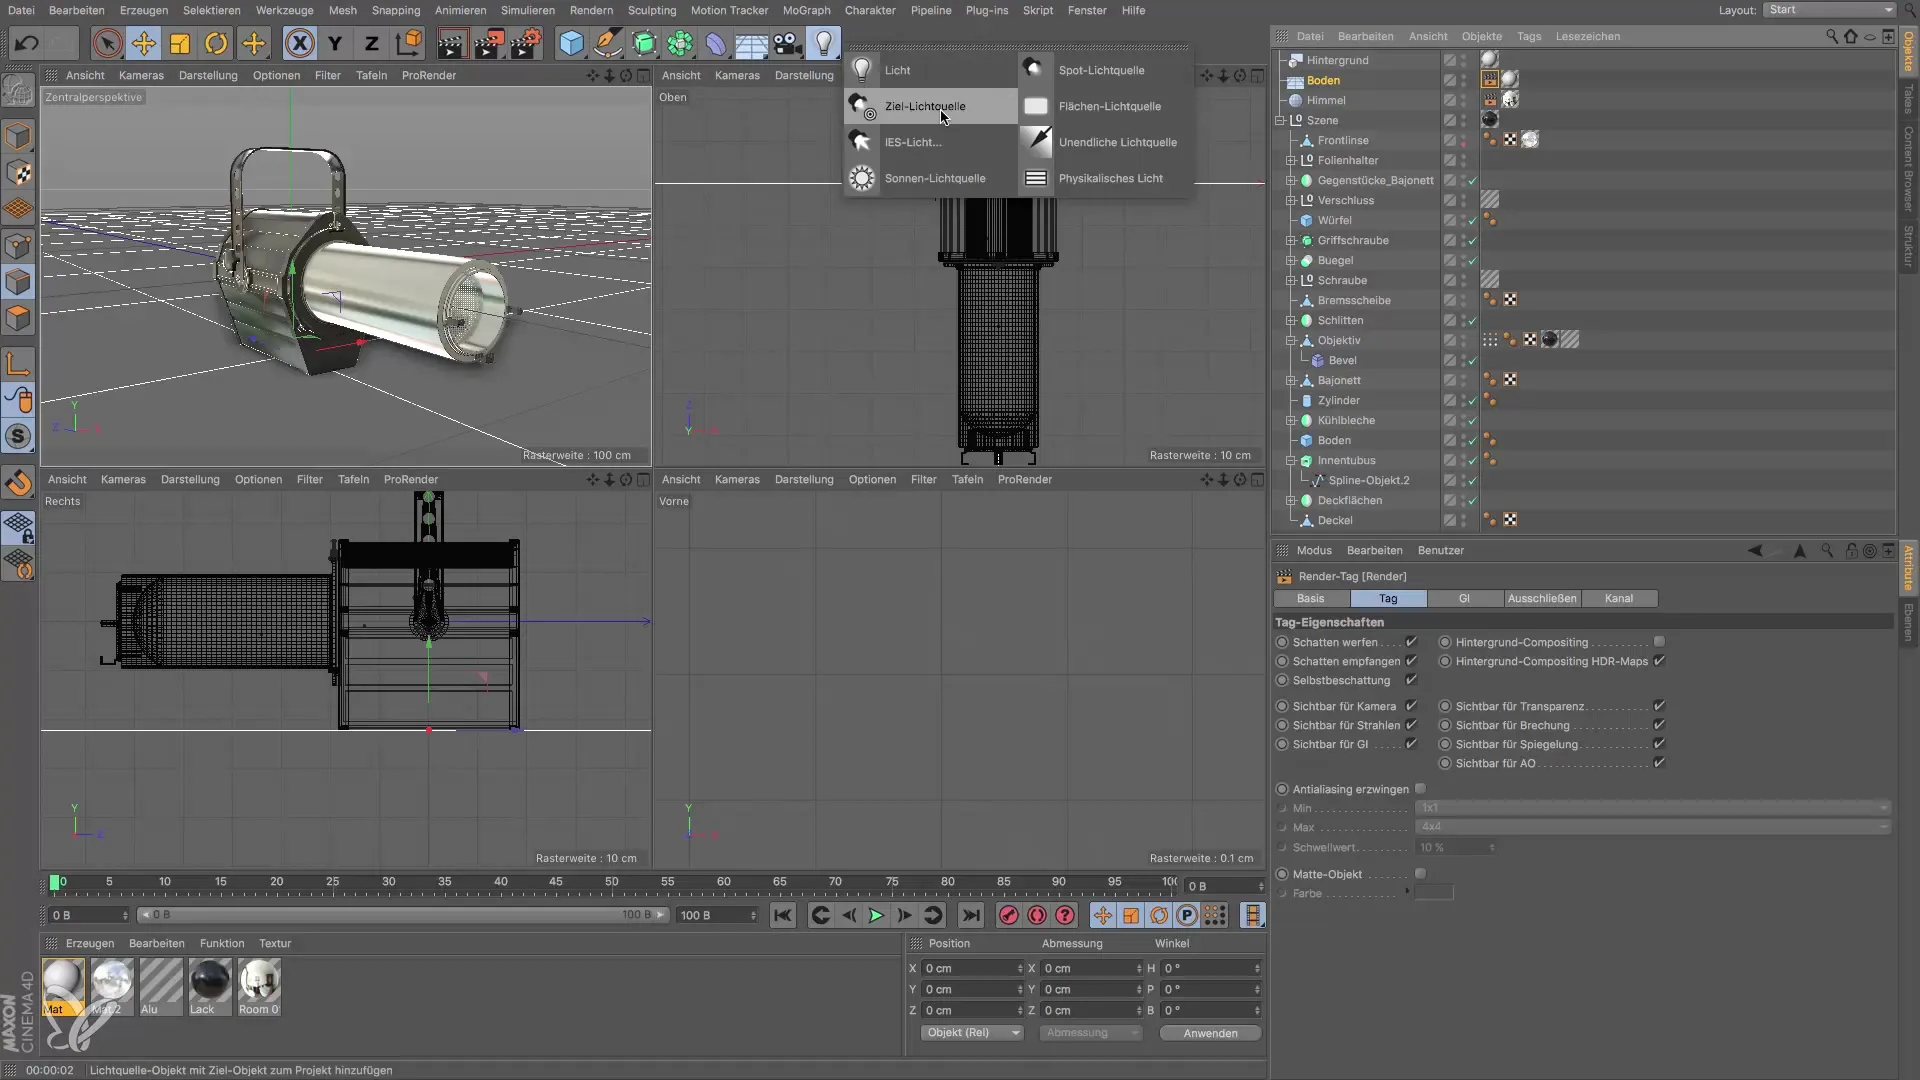Open the spline pen tool

(607, 44)
